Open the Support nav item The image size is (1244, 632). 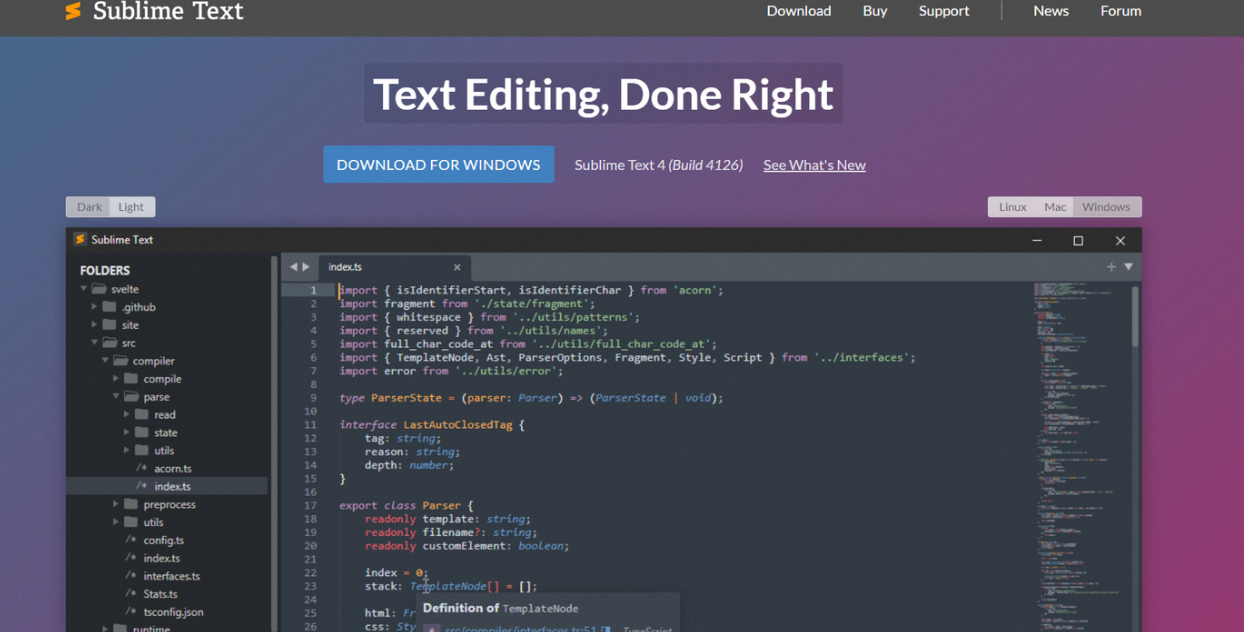pos(944,11)
